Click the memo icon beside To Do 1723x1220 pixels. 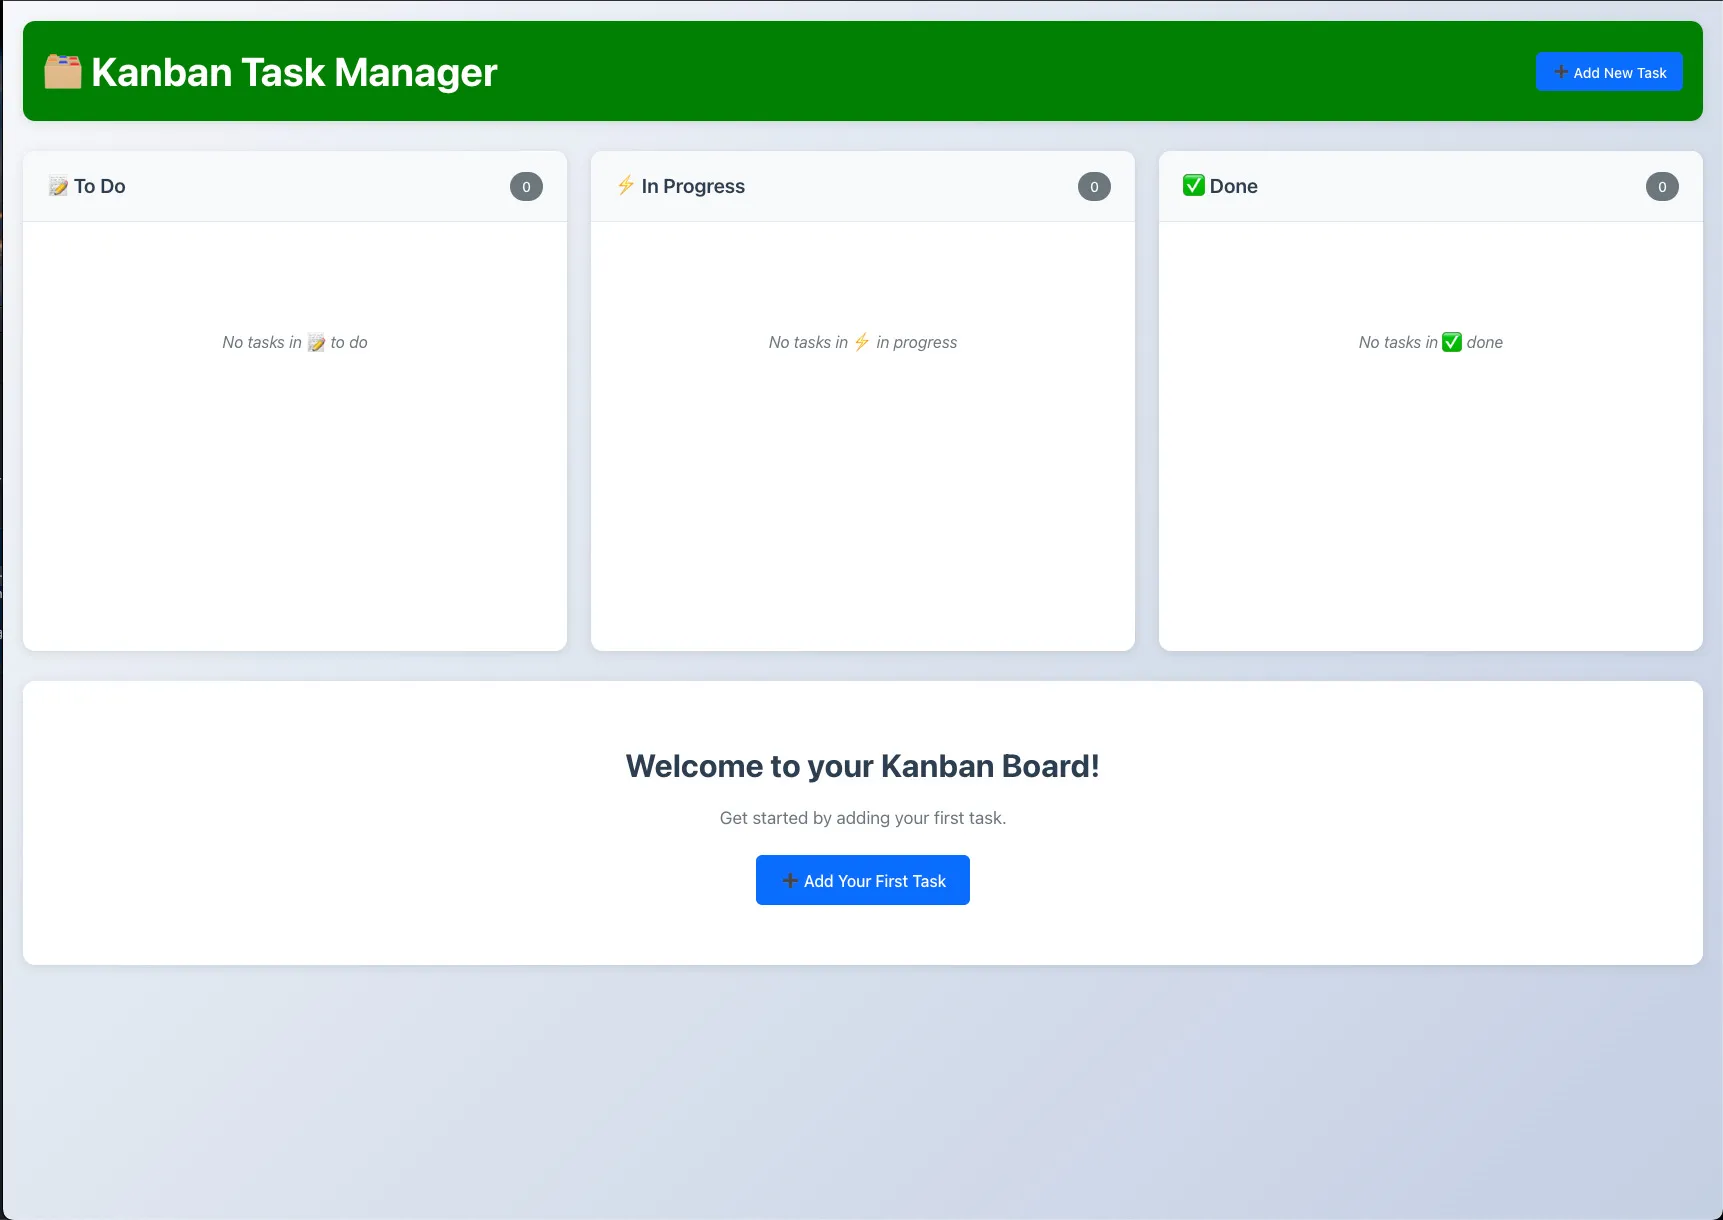pyautogui.click(x=59, y=186)
